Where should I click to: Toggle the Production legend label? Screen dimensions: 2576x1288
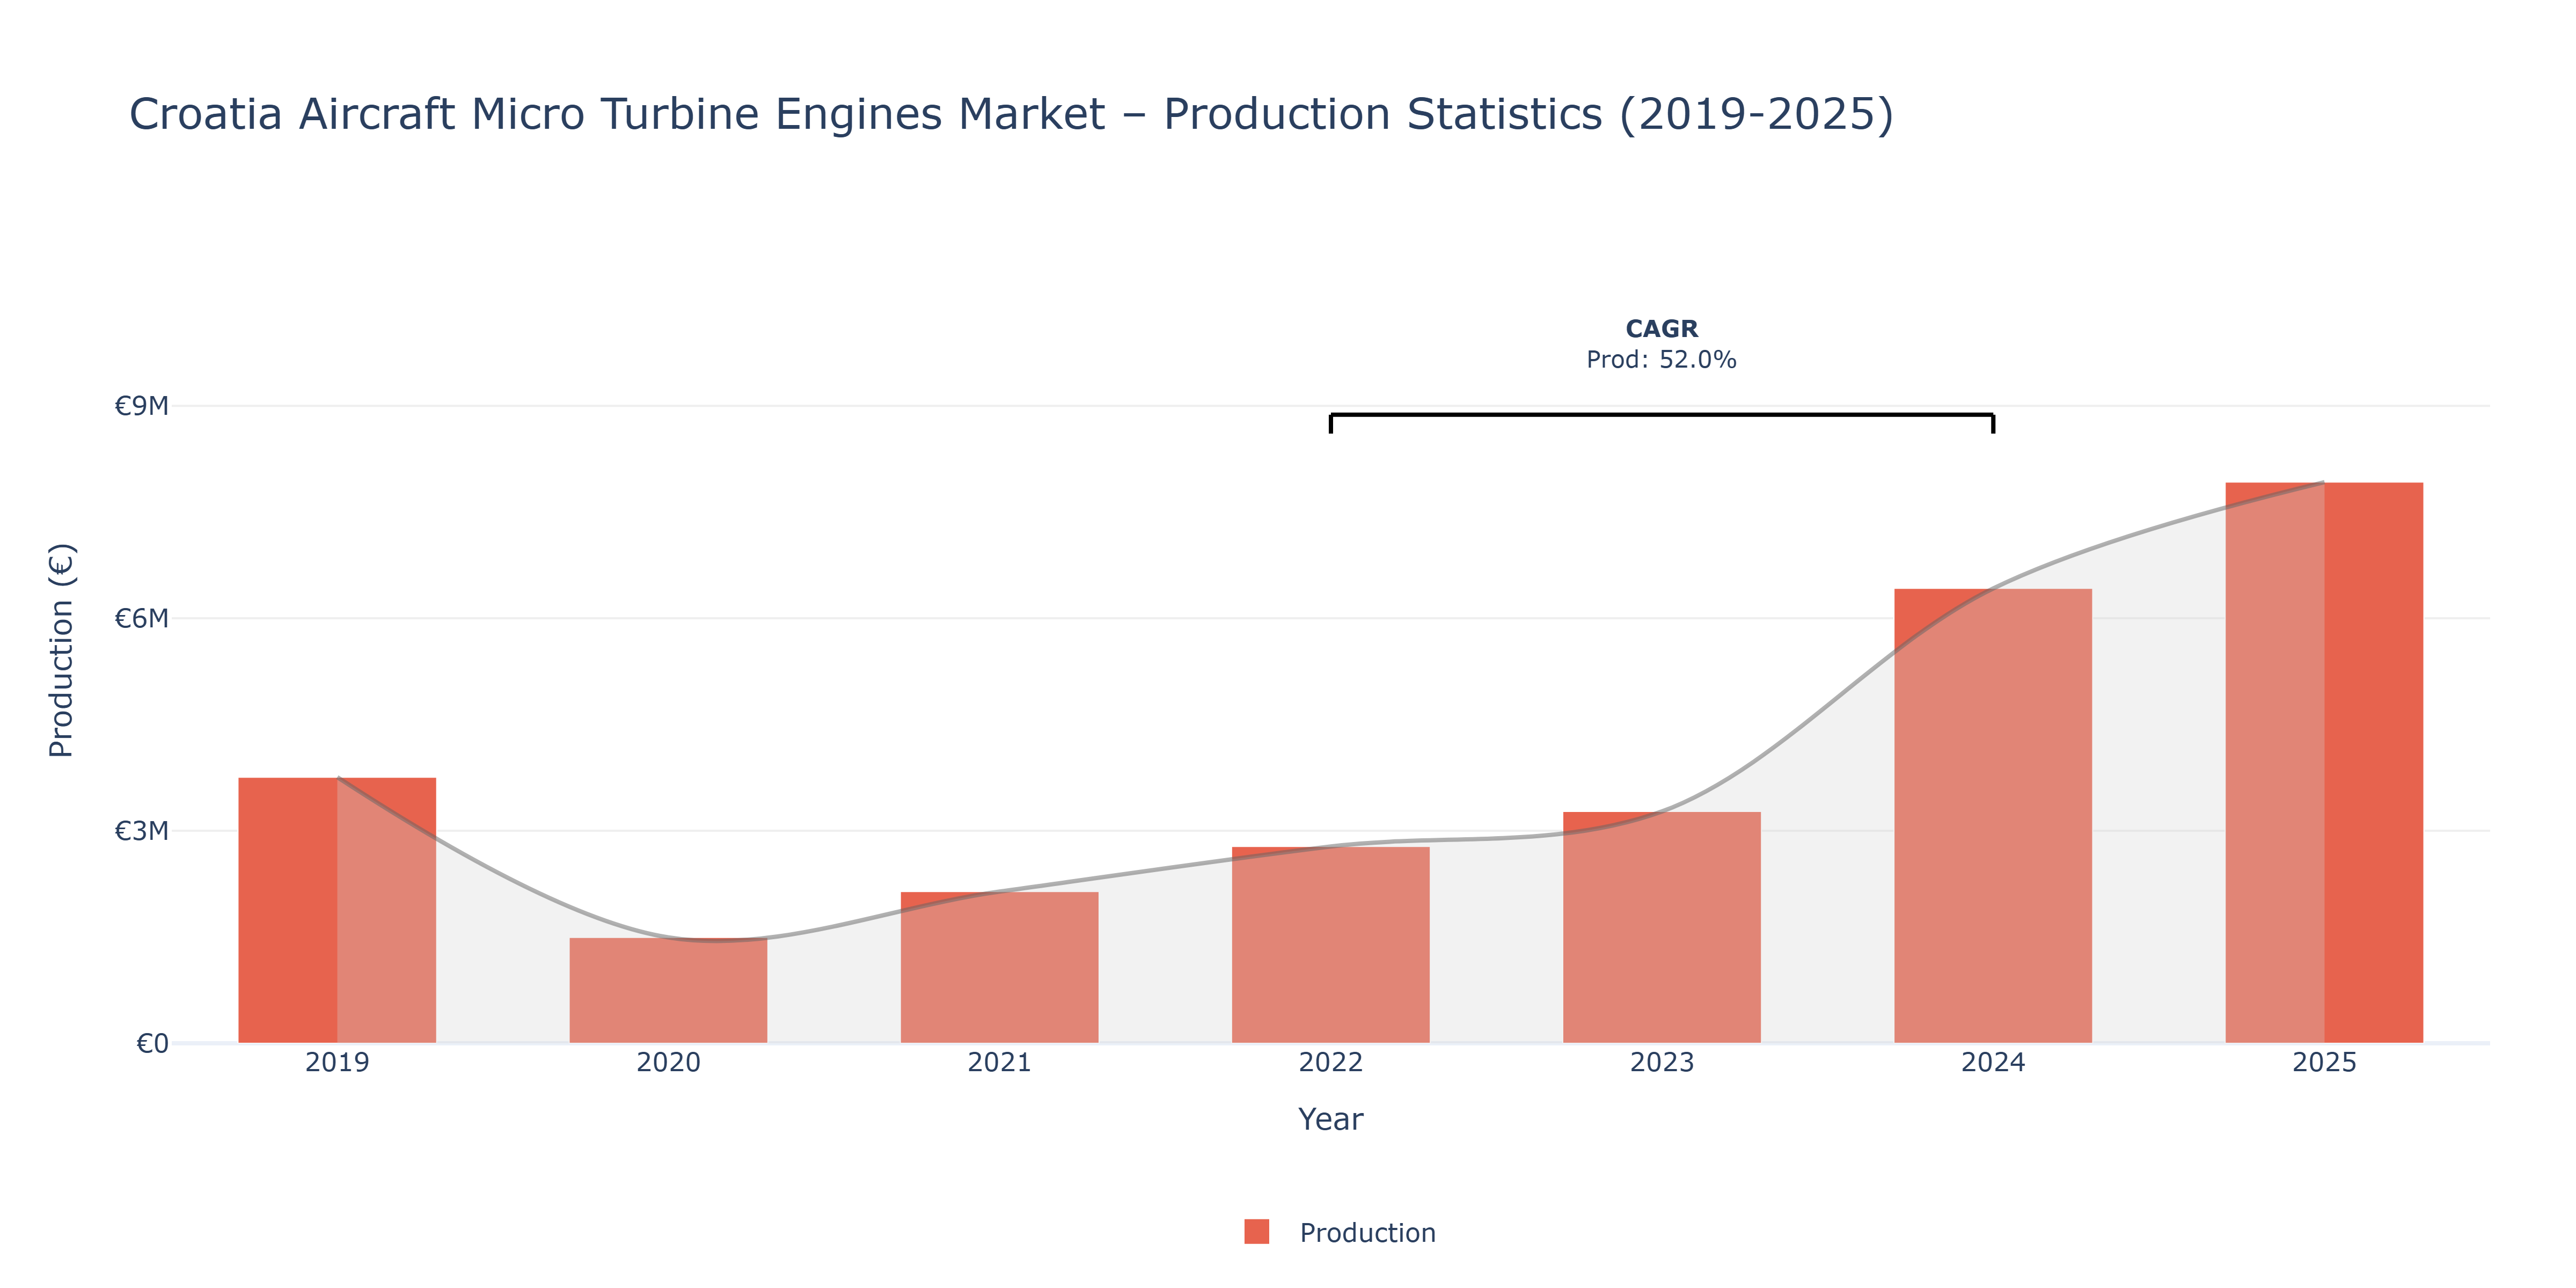click(x=1367, y=1233)
